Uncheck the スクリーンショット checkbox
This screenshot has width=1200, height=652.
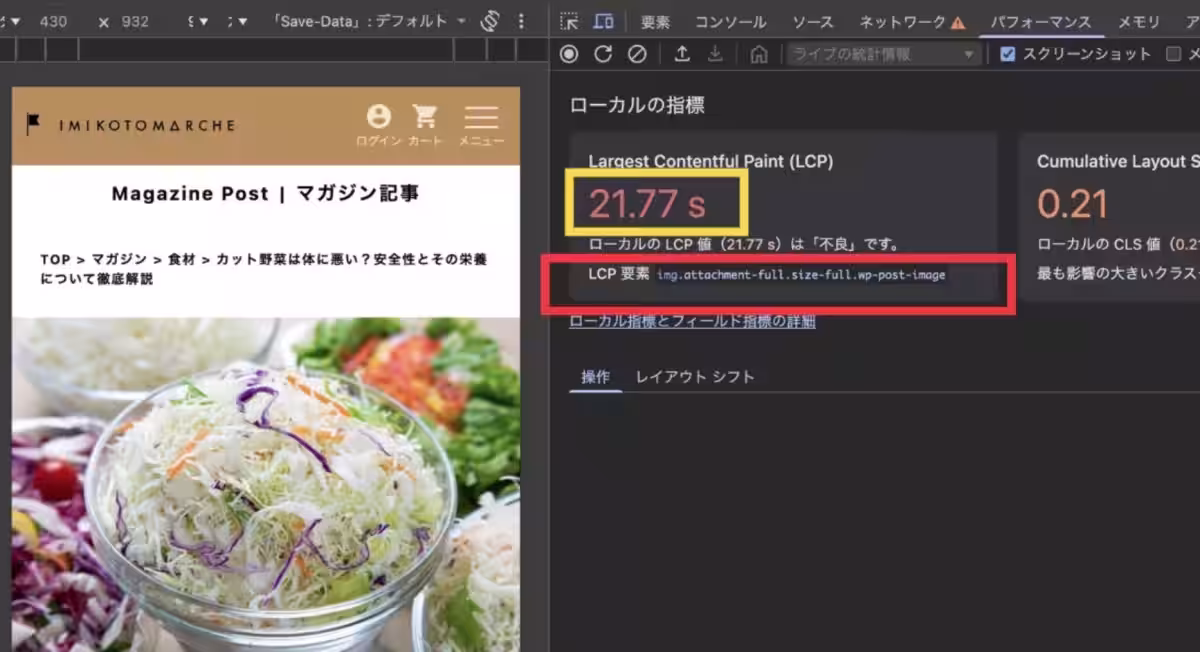[1008, 55]
